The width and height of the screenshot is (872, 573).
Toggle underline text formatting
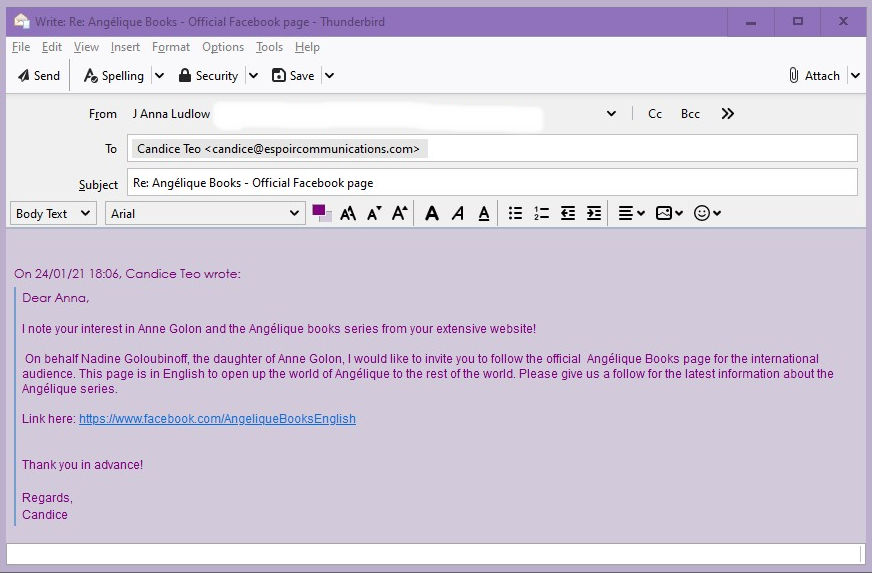pos(483,213)
